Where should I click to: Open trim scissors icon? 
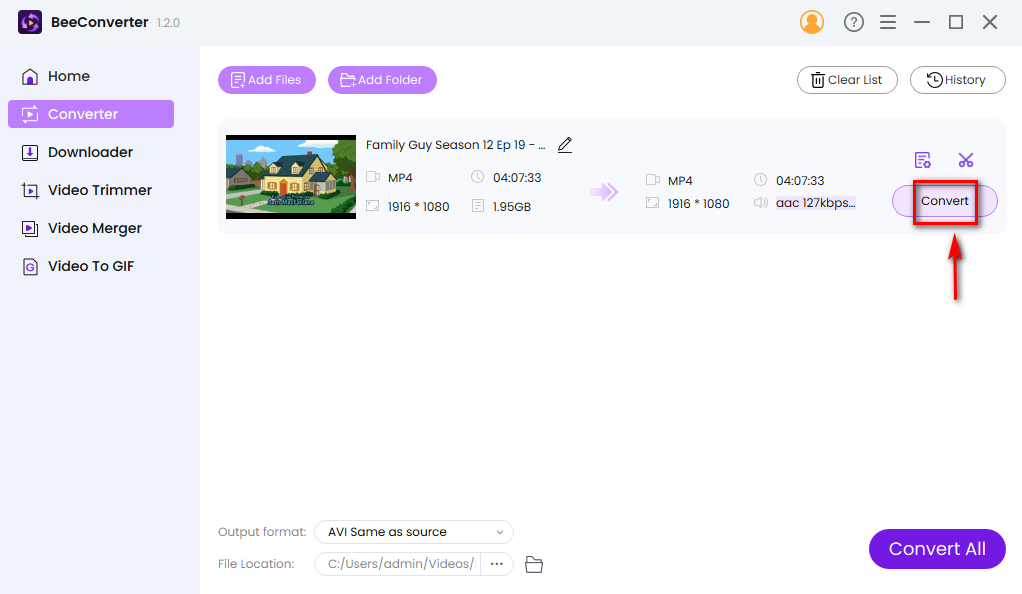(965, 160)
